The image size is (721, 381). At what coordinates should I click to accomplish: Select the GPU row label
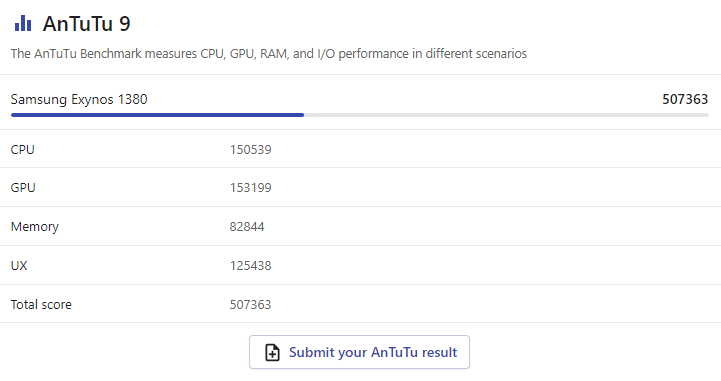click(23, 188)
